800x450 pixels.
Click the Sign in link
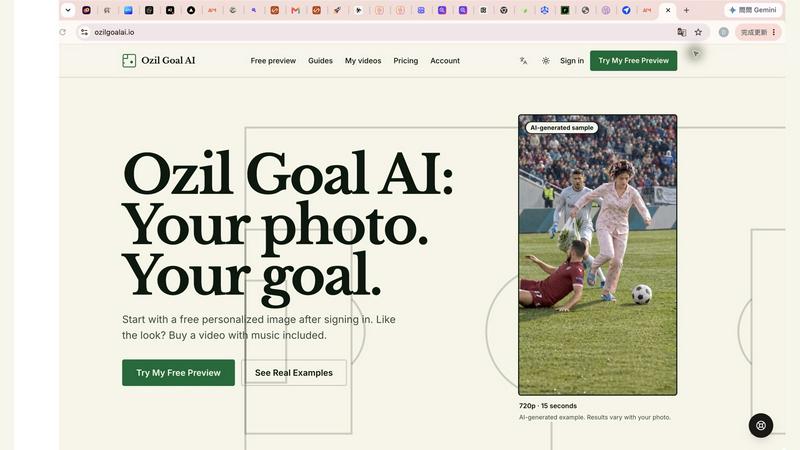click(x=571, y=61)
